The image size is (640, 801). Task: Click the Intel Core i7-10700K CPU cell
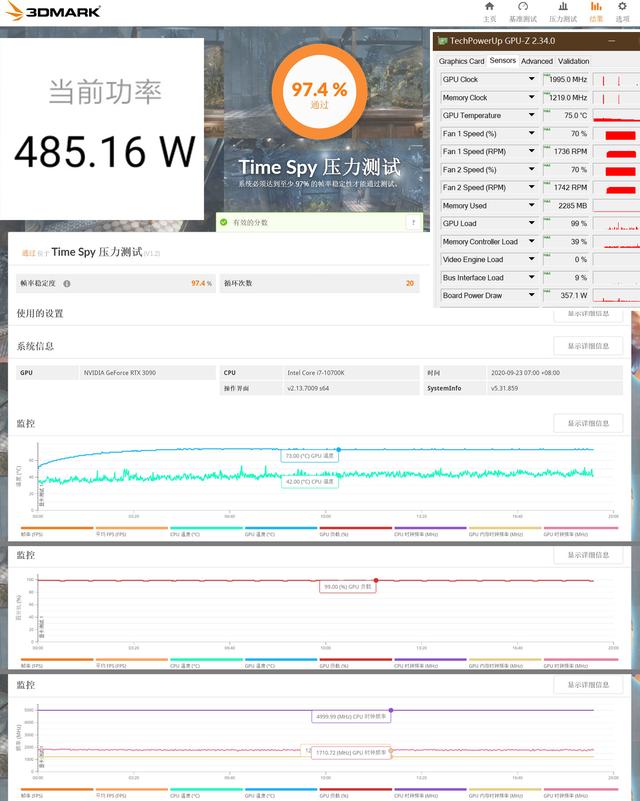pos(350,373)
